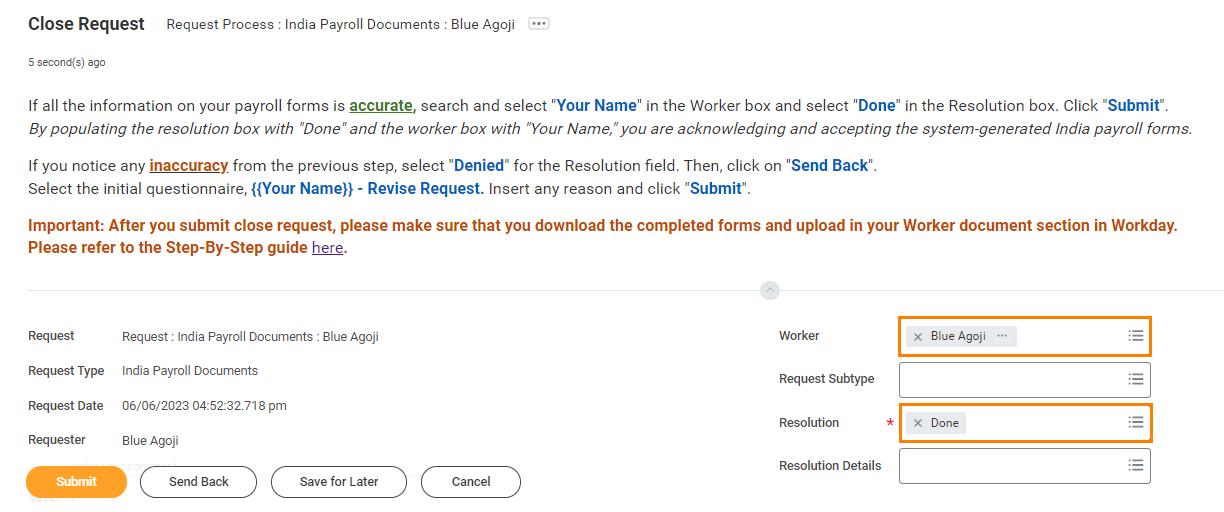Select the Blue Agoji chip text
The height and width of the screenshot is (512, 1224).
[x=958, y=336]
